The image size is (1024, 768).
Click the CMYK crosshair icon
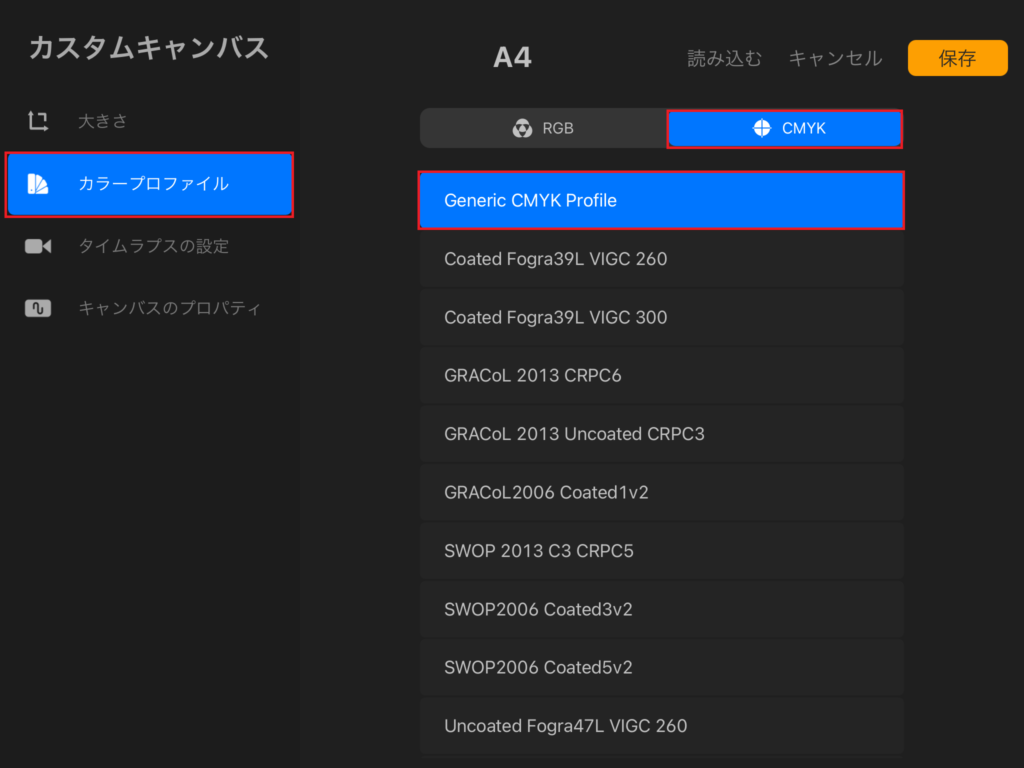pyautogui.click(x=761, y=128)
